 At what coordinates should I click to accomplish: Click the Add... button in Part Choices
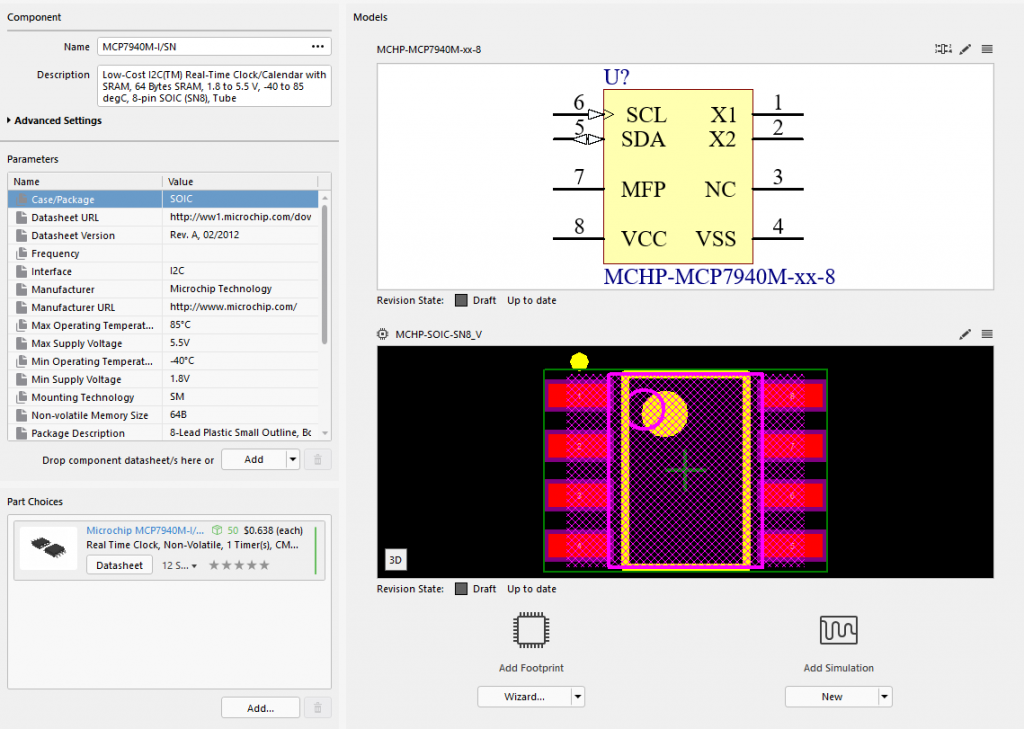[261, 707]
